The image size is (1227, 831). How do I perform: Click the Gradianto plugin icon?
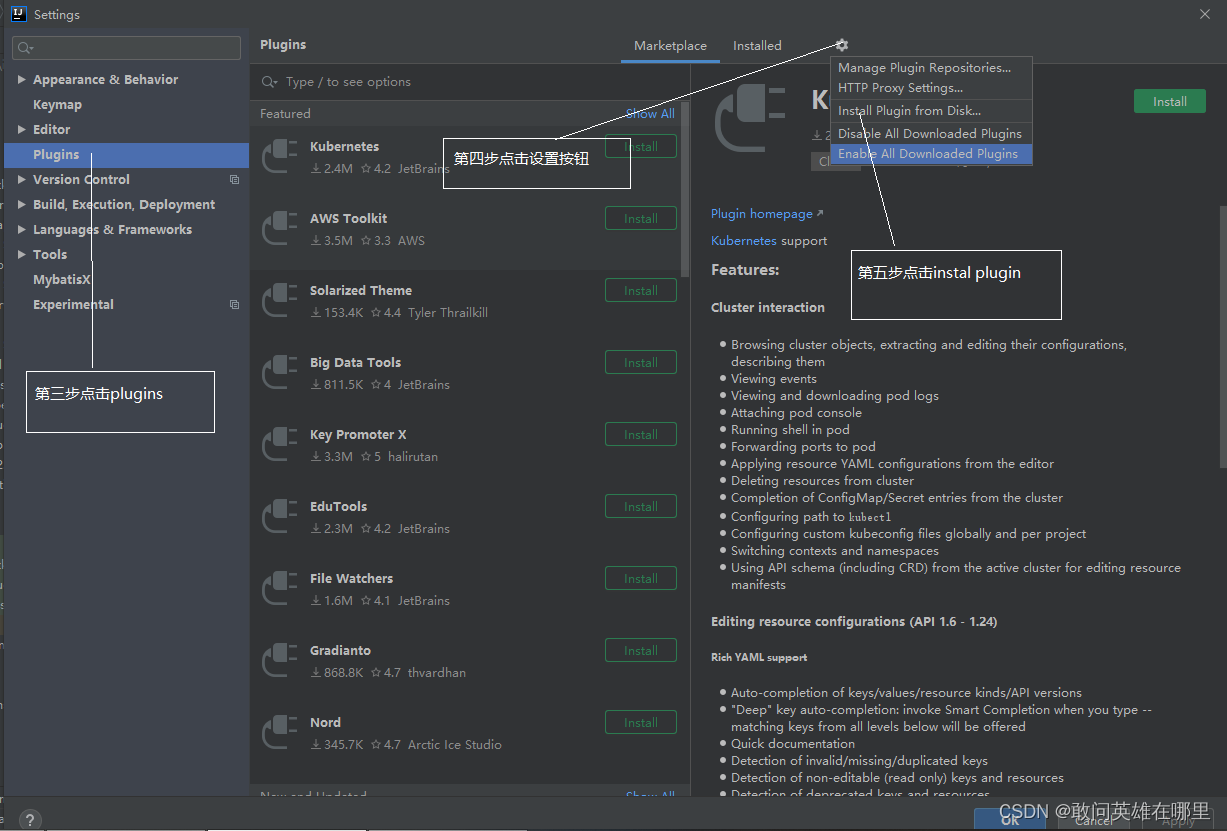(x=279, y=661)
